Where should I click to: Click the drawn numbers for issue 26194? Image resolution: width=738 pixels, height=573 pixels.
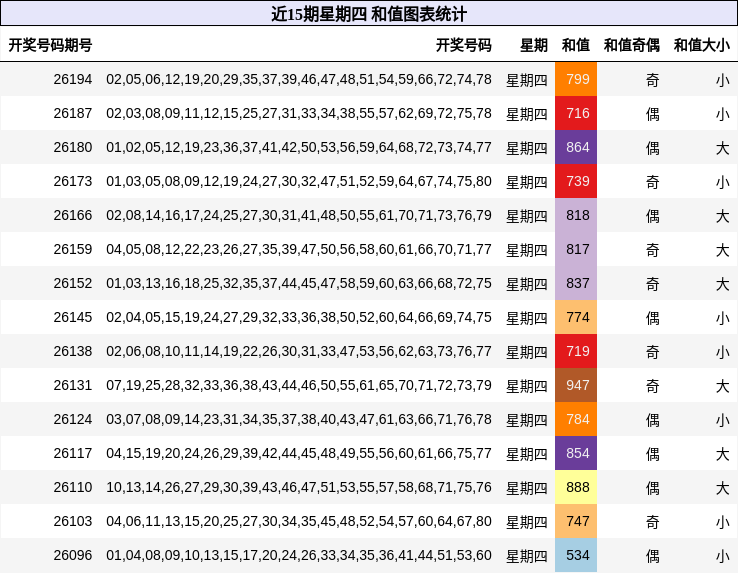299,79
